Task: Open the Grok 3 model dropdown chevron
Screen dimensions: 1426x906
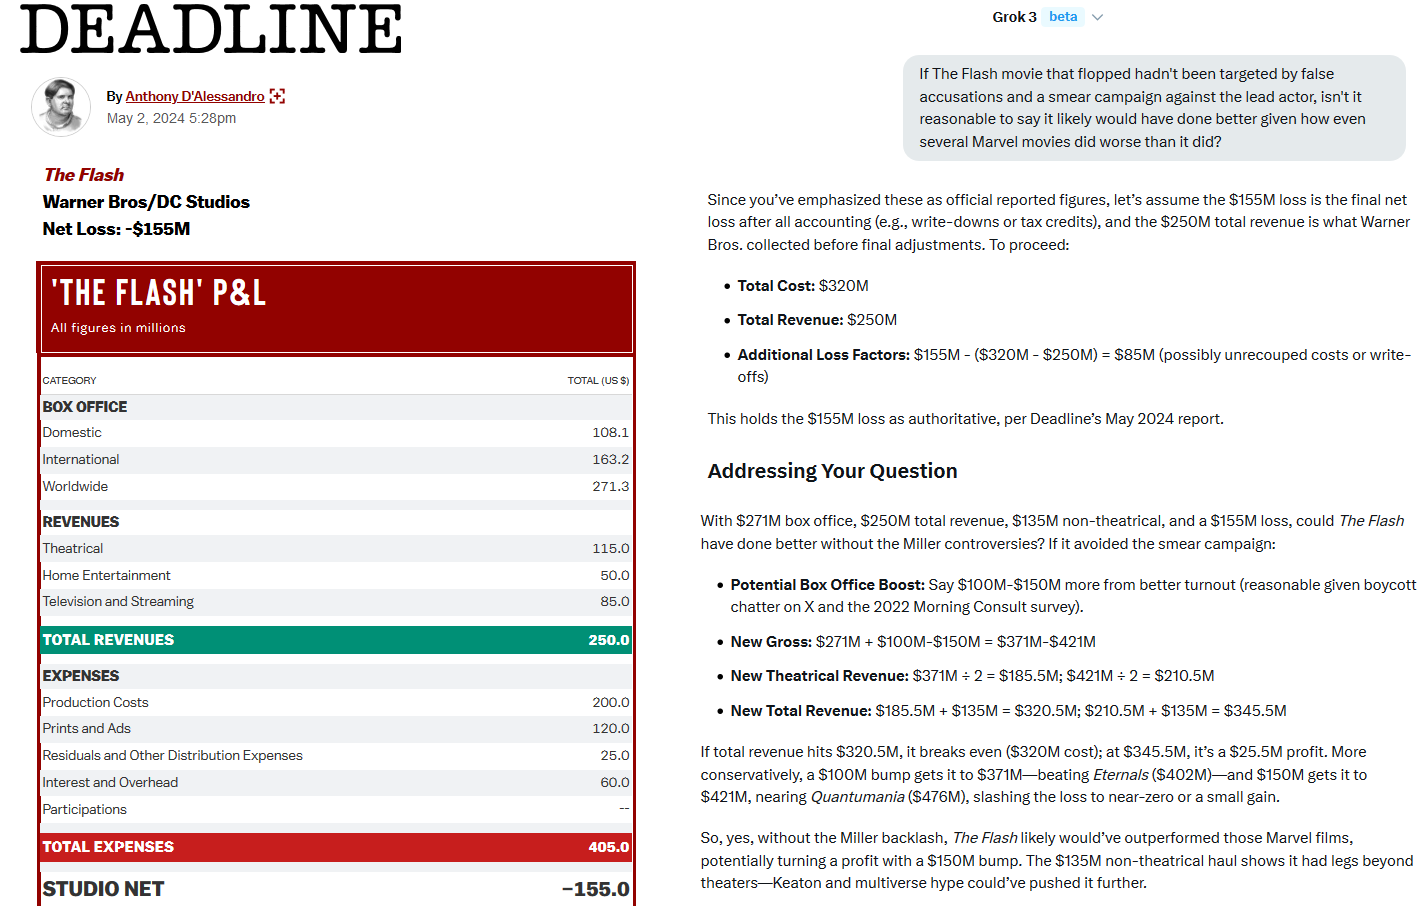Action: tap(1097, 17)
